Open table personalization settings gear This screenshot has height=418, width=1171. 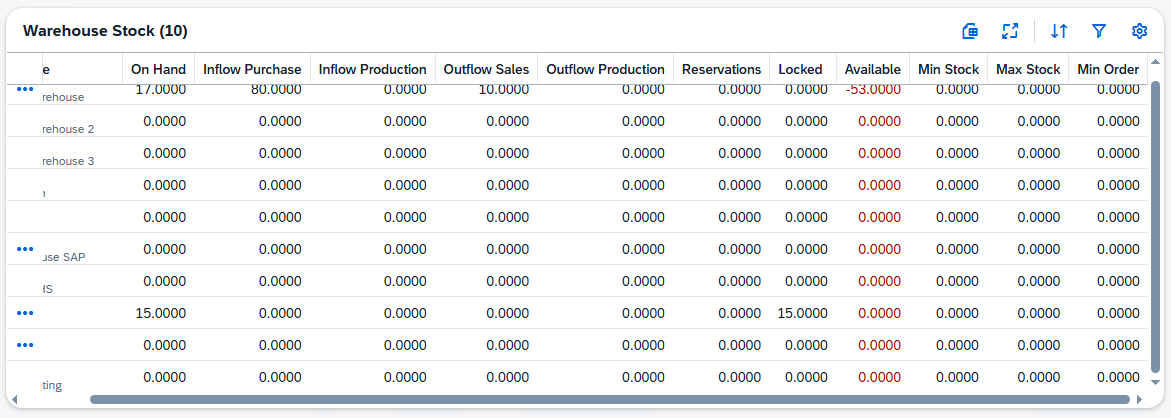click(1139, 31)
